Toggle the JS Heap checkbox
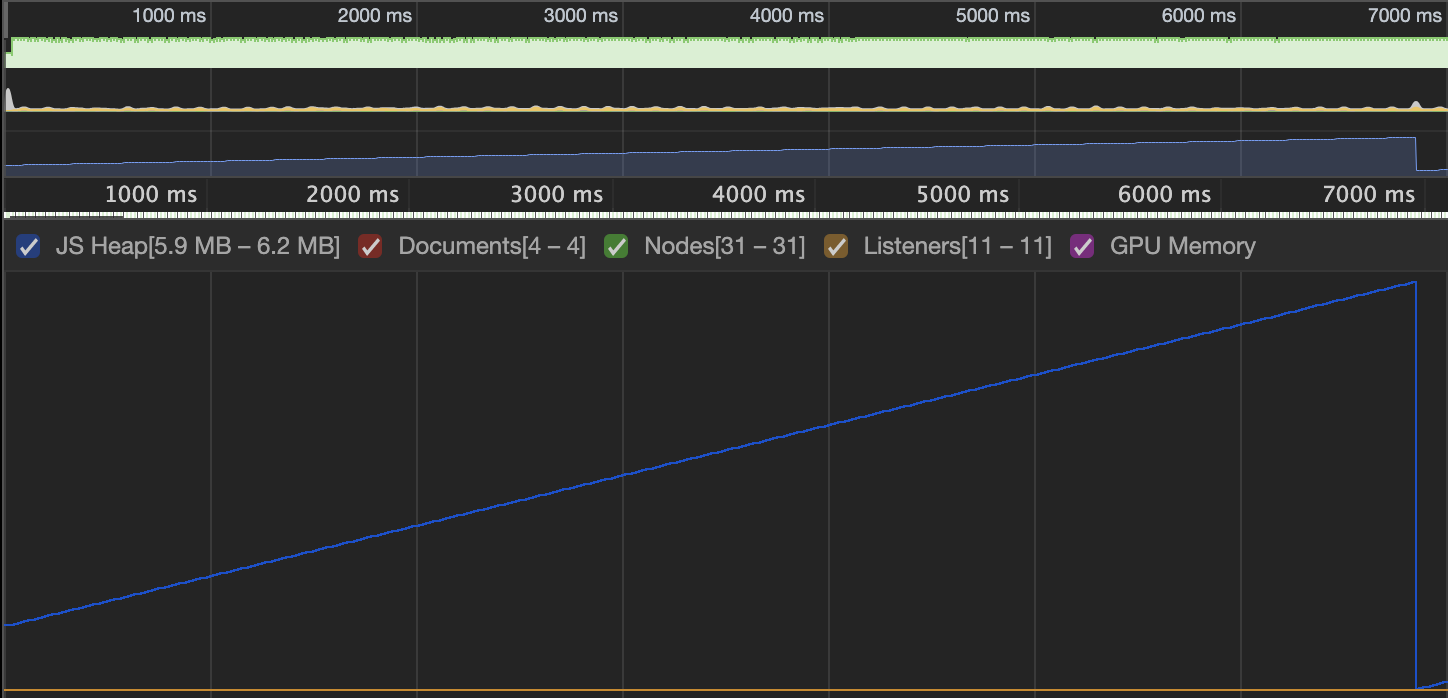 pyautogui.click(x=28, y=246)
